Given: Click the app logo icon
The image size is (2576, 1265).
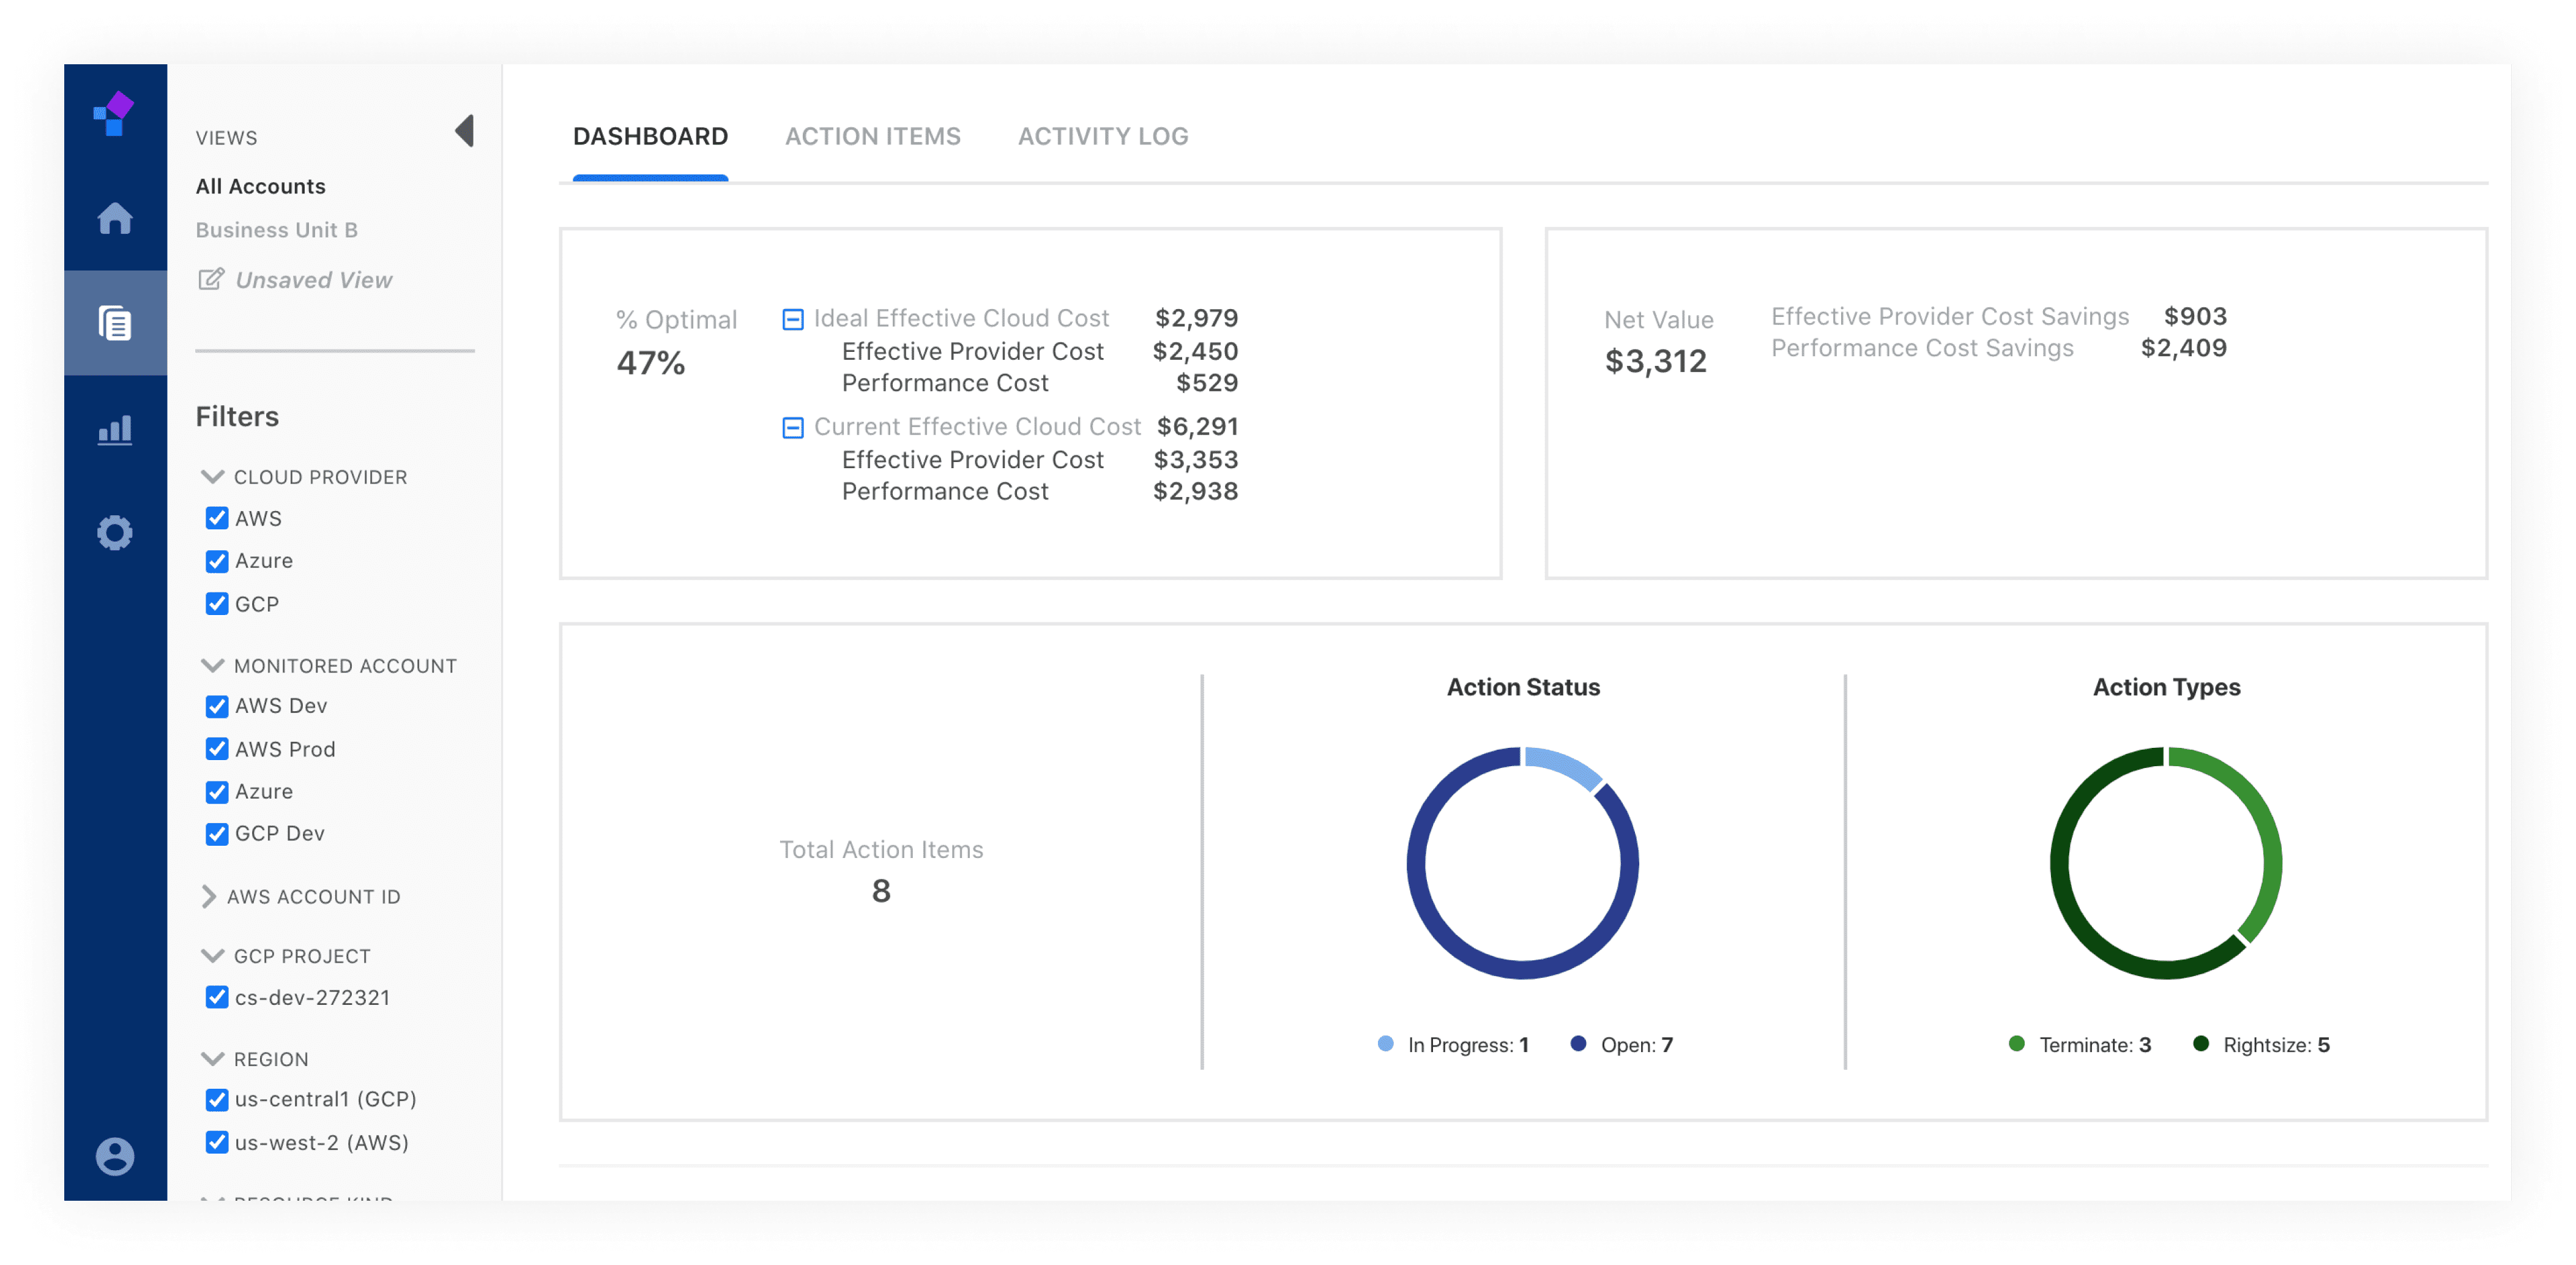Looking at the screenshot, I should [x=114, y=113].
